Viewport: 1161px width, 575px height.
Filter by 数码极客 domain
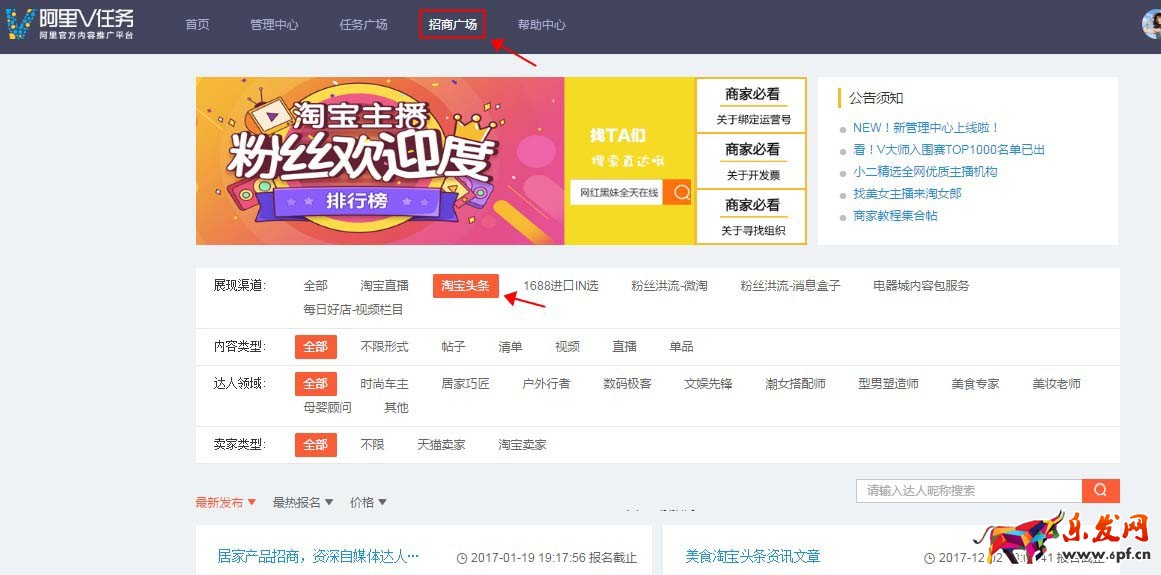(x=627, y=384)
